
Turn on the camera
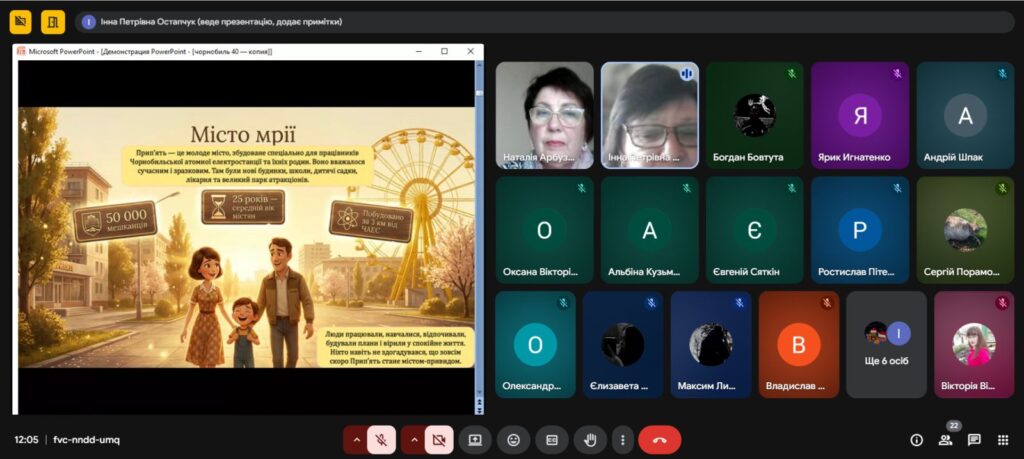click(439, 439)
